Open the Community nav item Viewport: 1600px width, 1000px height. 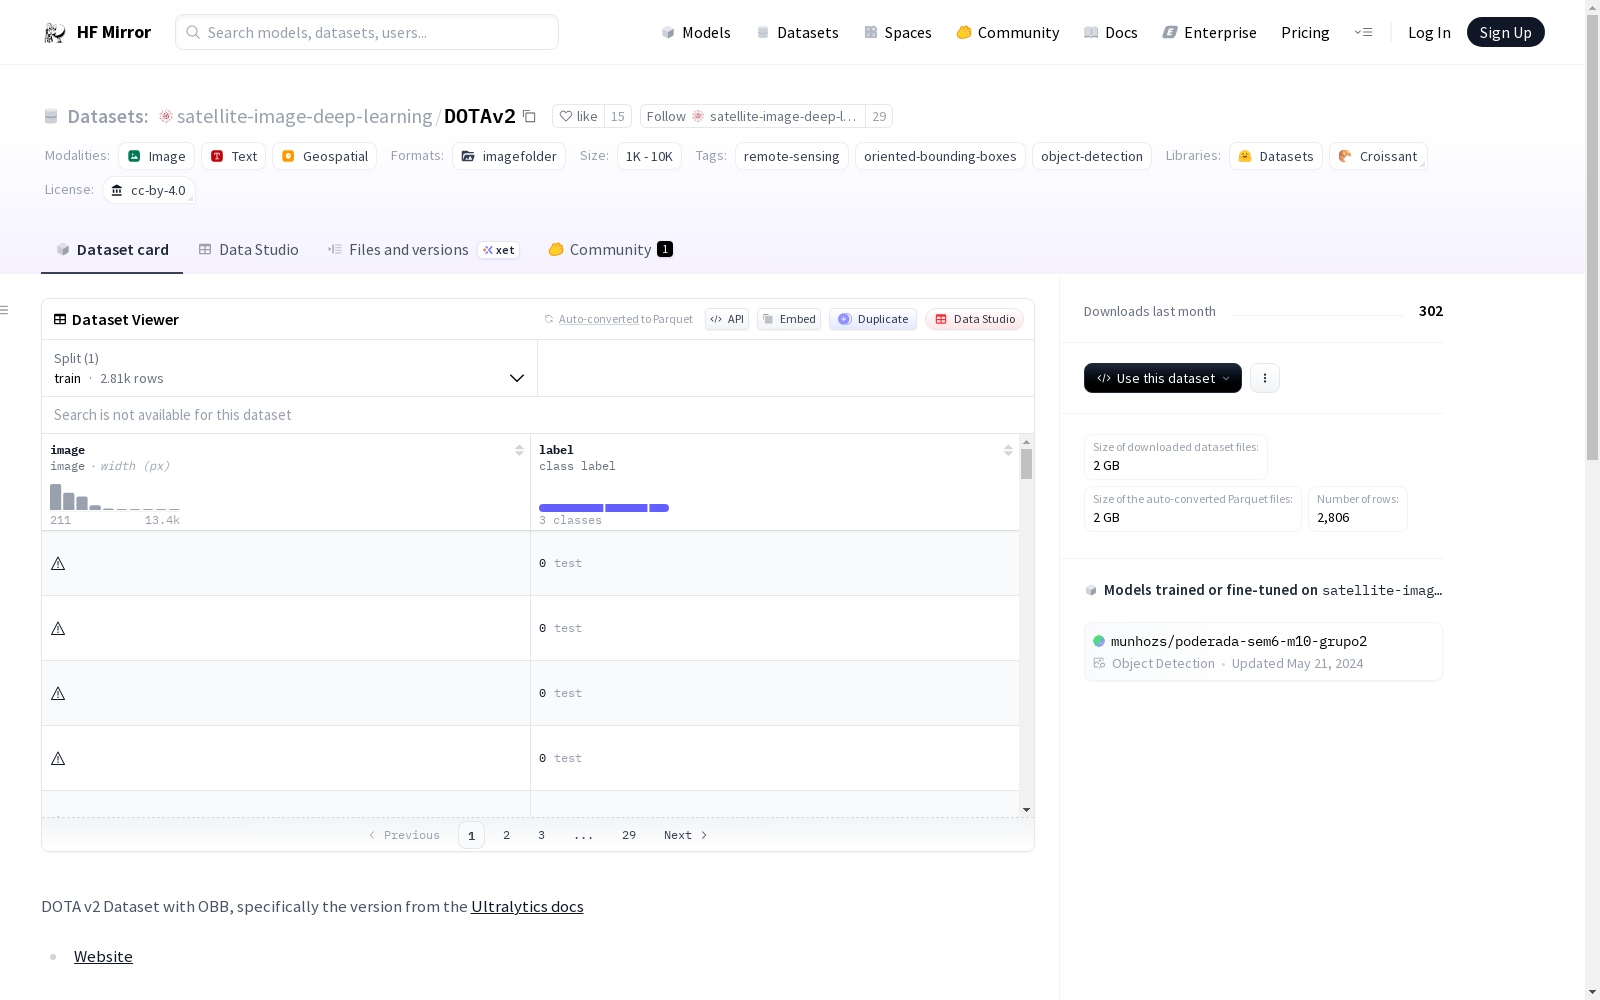[x=1008, y=32]
